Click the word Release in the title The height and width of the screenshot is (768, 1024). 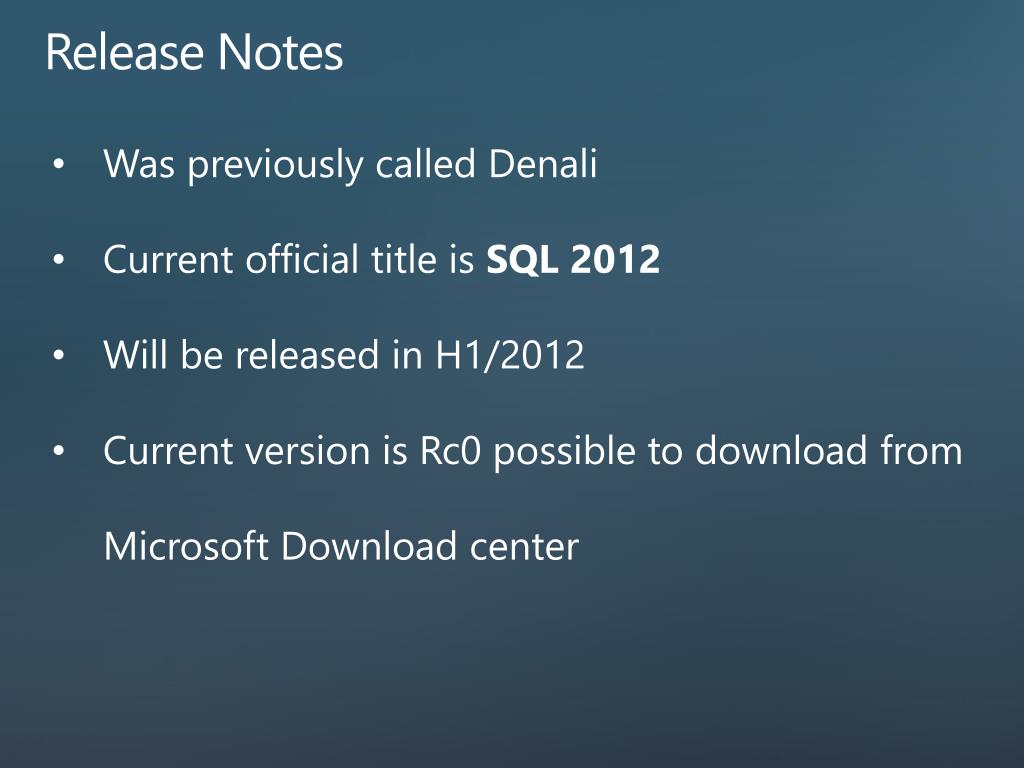125,52
